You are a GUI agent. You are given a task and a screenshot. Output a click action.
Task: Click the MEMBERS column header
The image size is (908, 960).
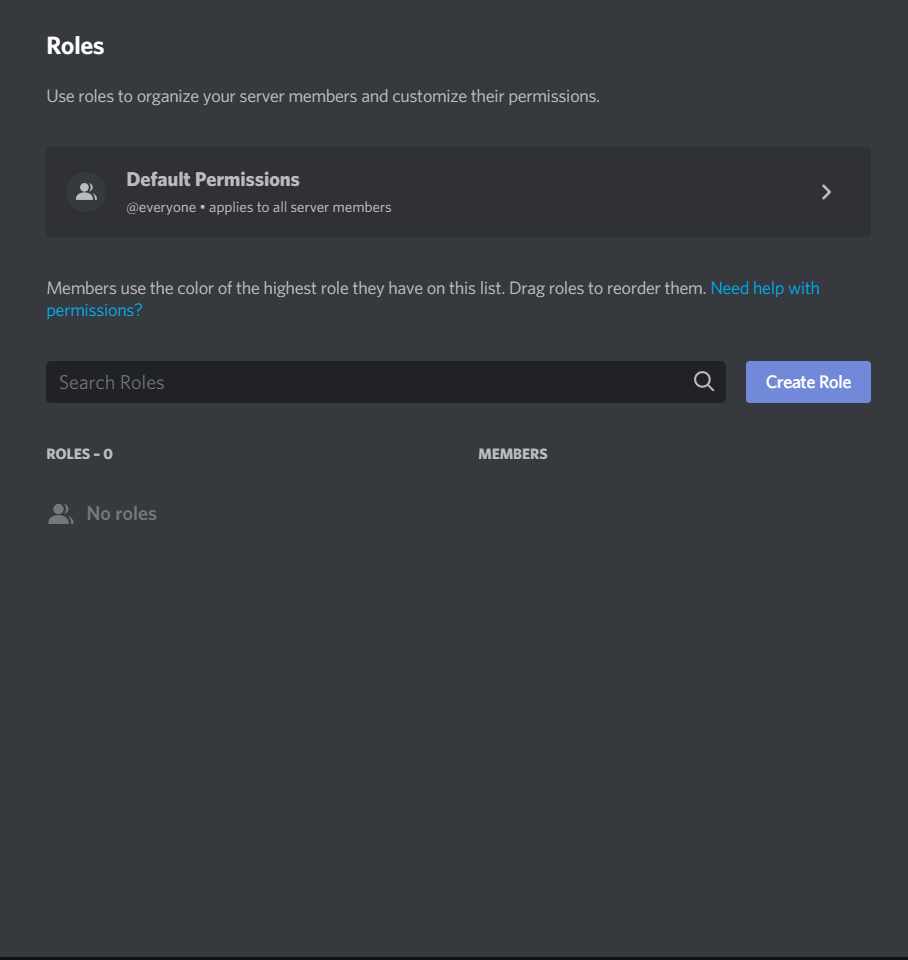(x=512, y=454)
